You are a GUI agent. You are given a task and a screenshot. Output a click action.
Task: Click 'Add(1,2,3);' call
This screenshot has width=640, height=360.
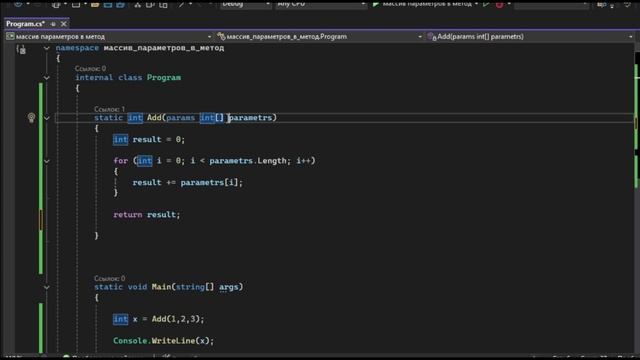click(x=178, y=319)
